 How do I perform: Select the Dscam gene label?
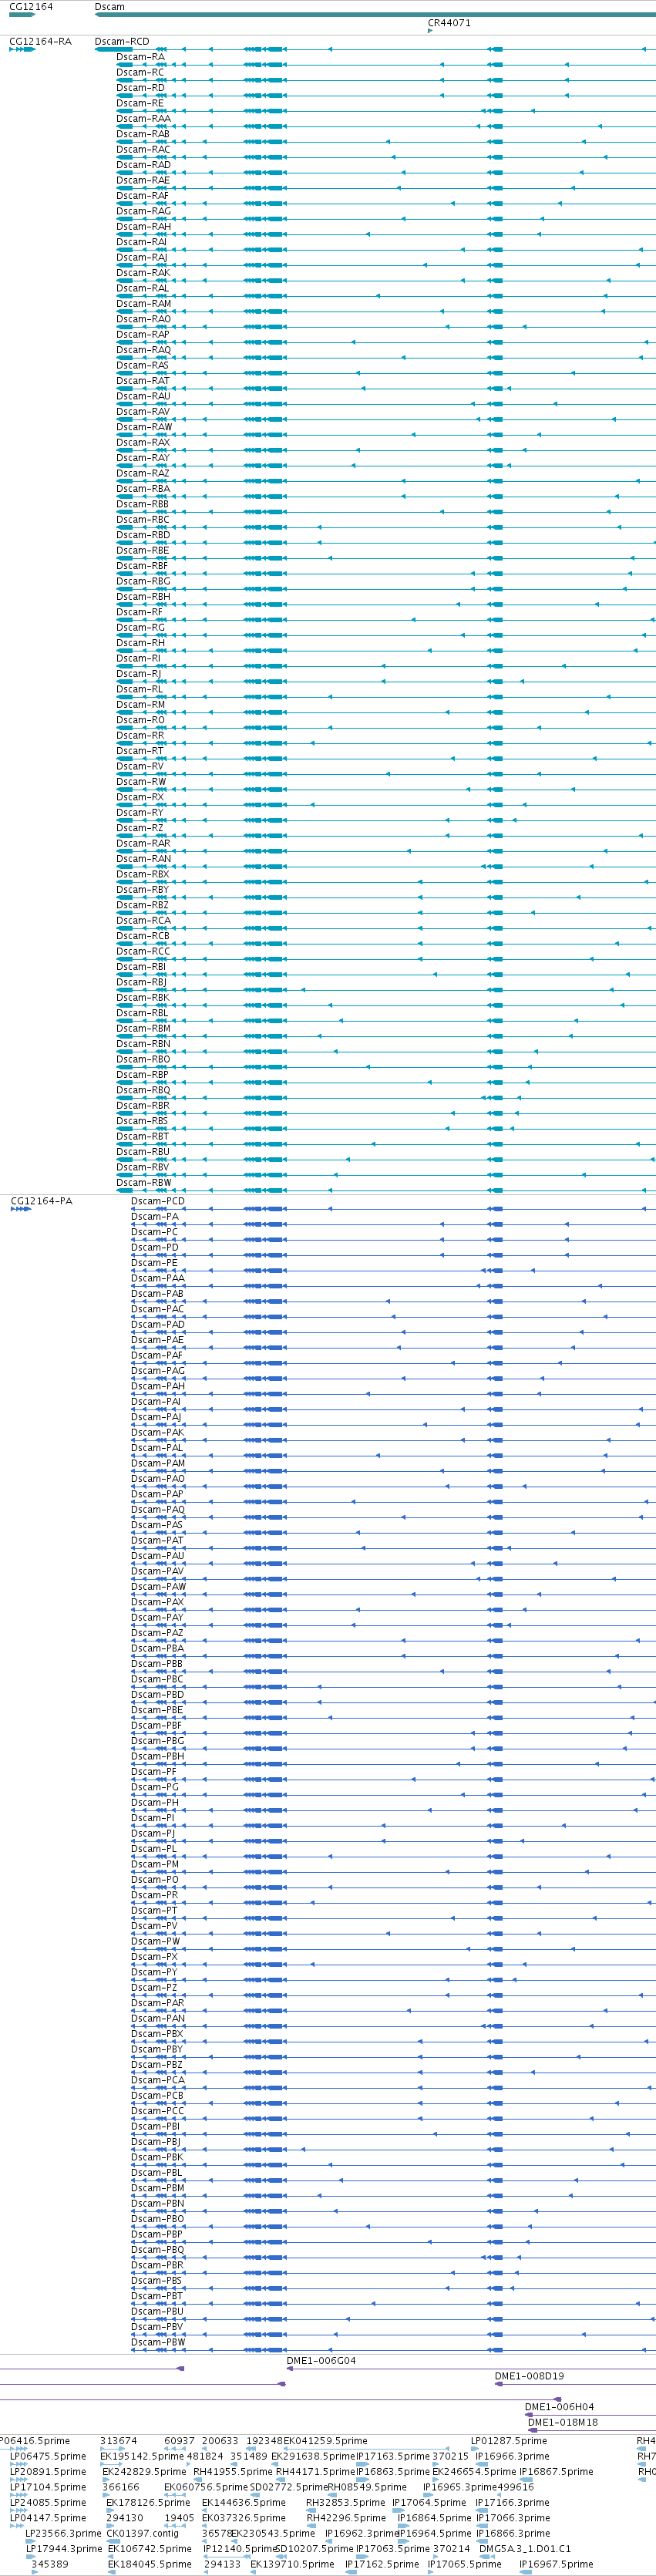coord(110,7)
